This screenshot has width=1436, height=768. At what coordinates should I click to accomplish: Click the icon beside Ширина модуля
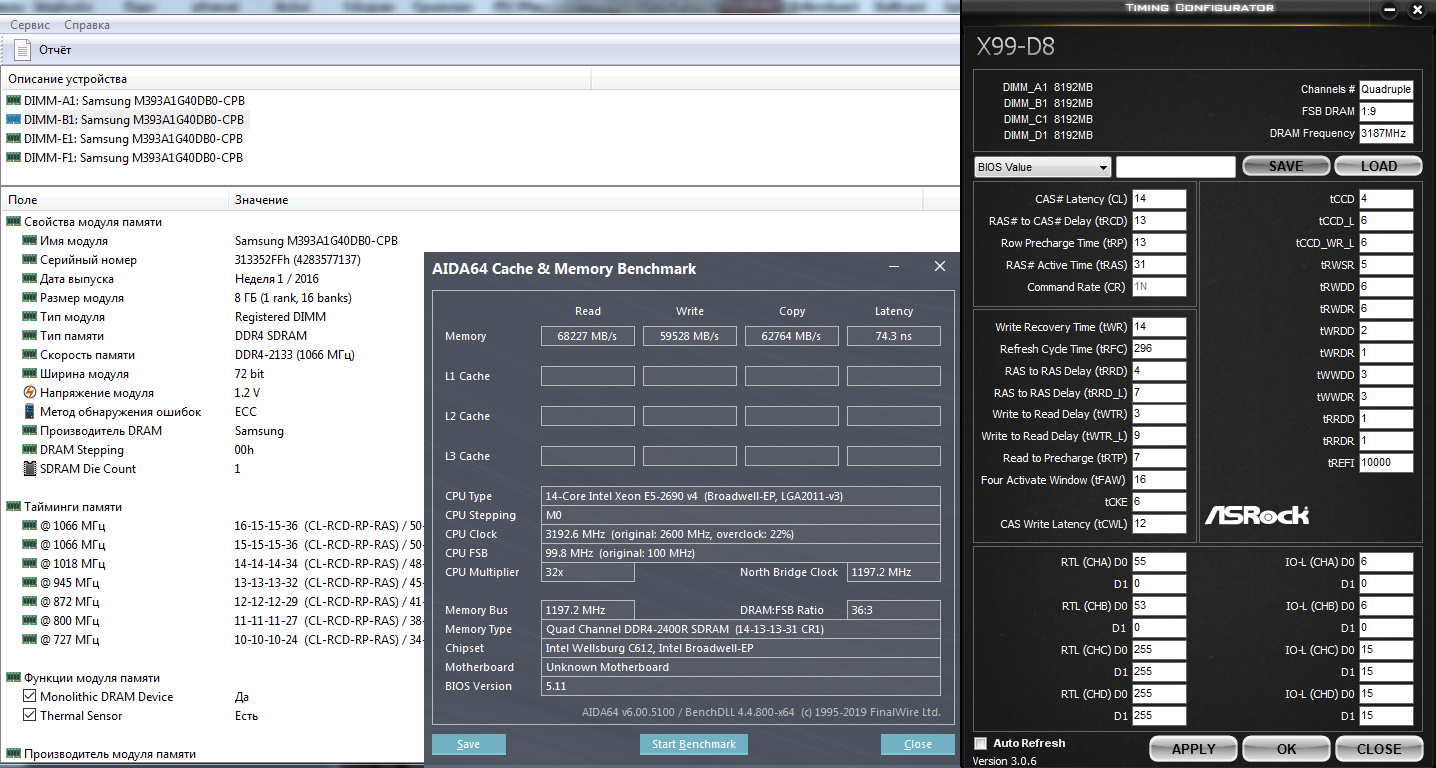coord(30,374)
